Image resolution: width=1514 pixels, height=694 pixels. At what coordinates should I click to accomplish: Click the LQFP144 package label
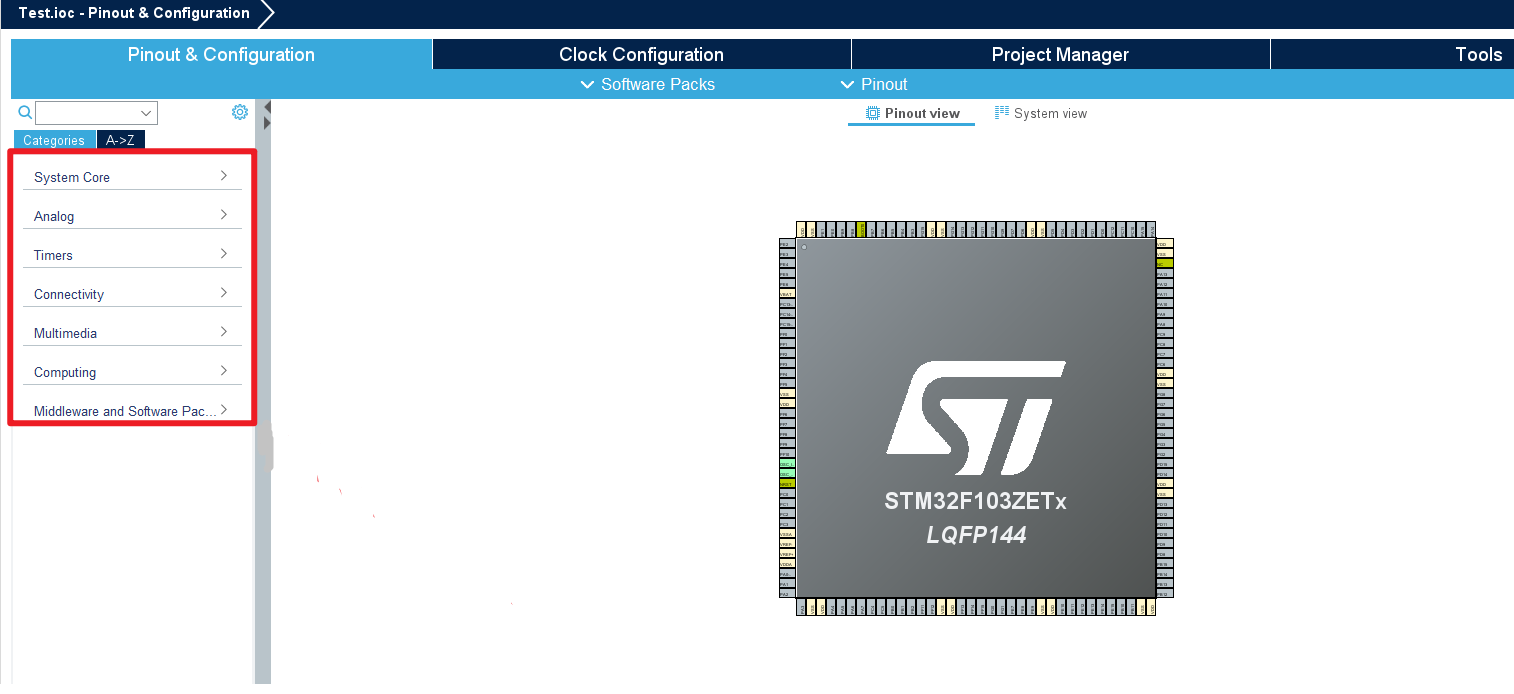pyautogui.click(x=976, y=535)
